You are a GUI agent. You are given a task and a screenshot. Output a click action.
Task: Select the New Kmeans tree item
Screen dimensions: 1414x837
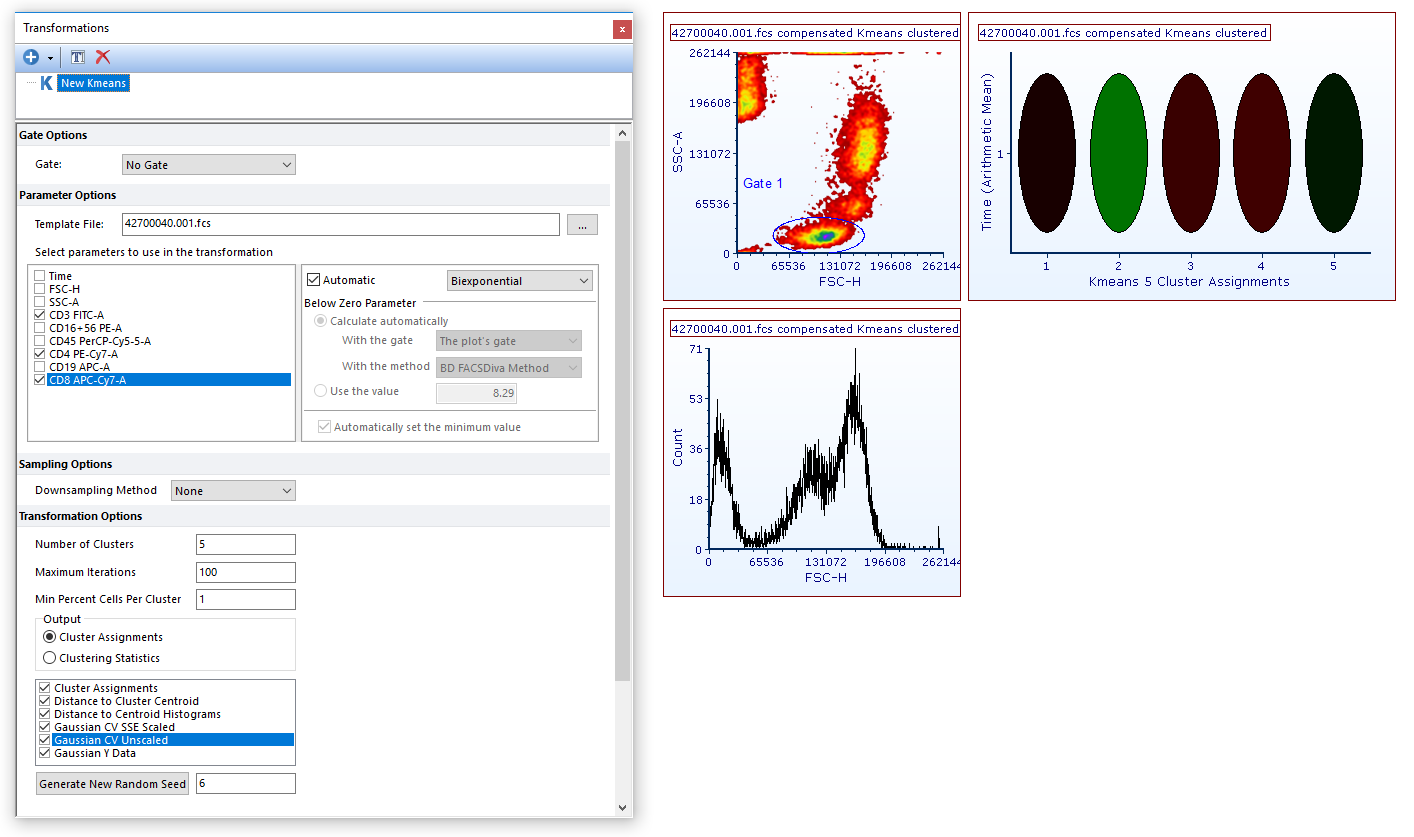click(93, 83)
